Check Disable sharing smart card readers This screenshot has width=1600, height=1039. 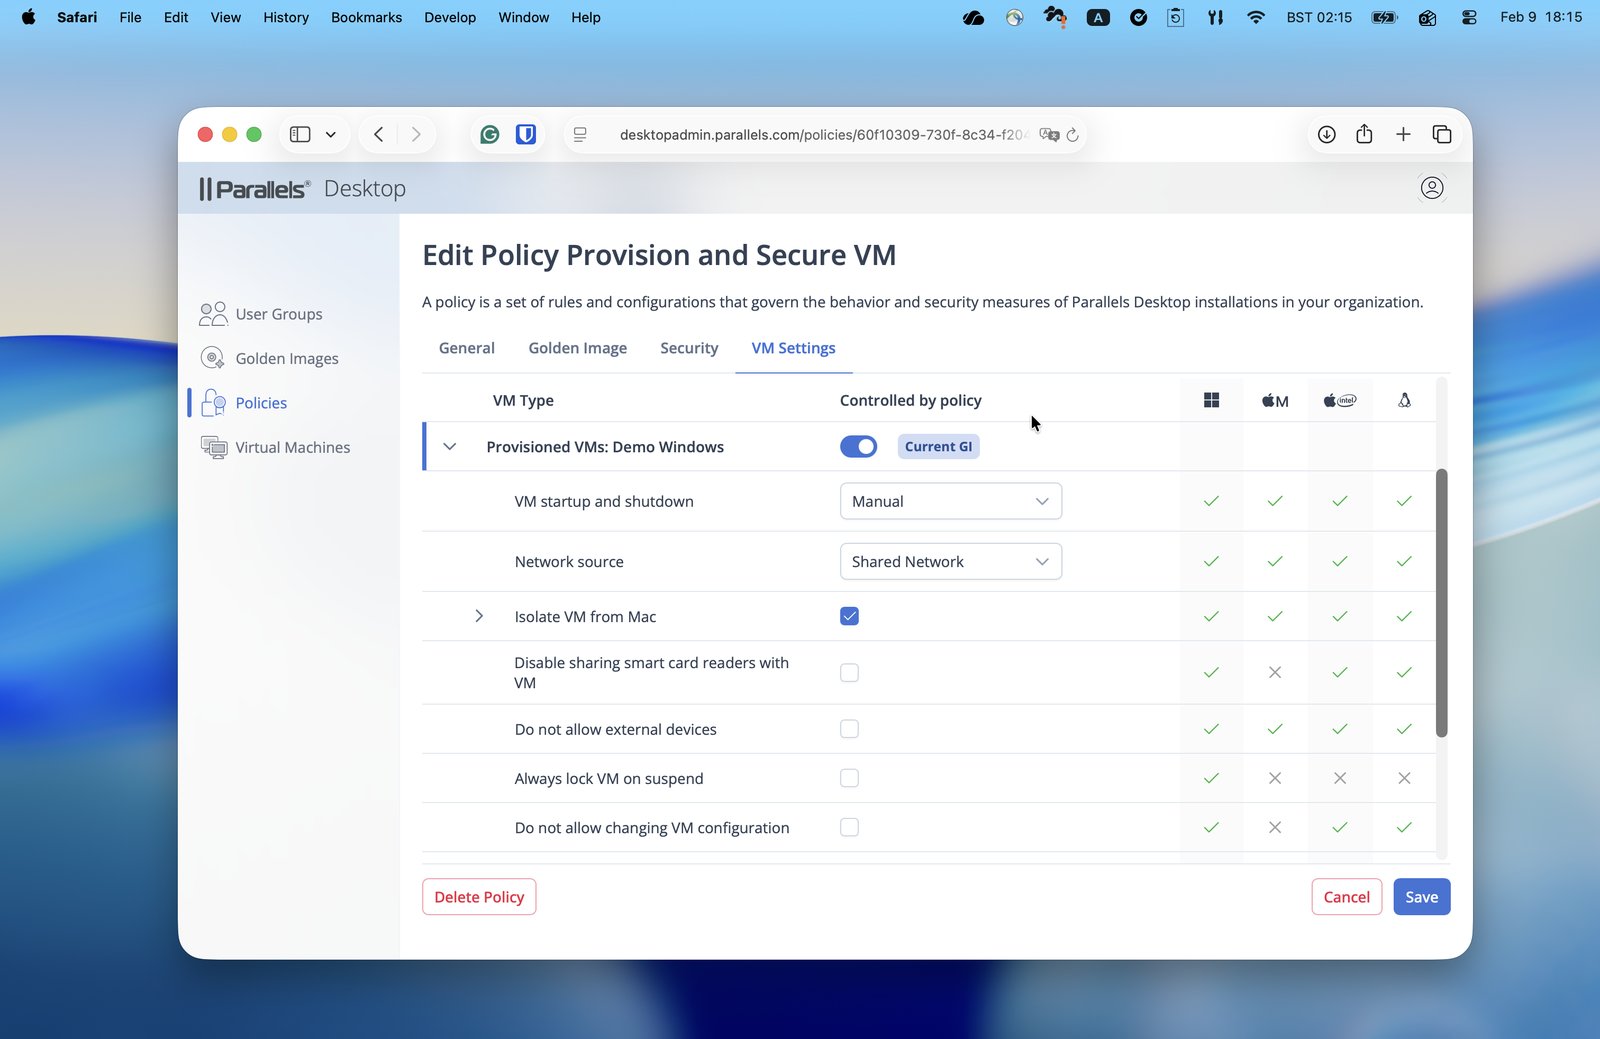849,672
